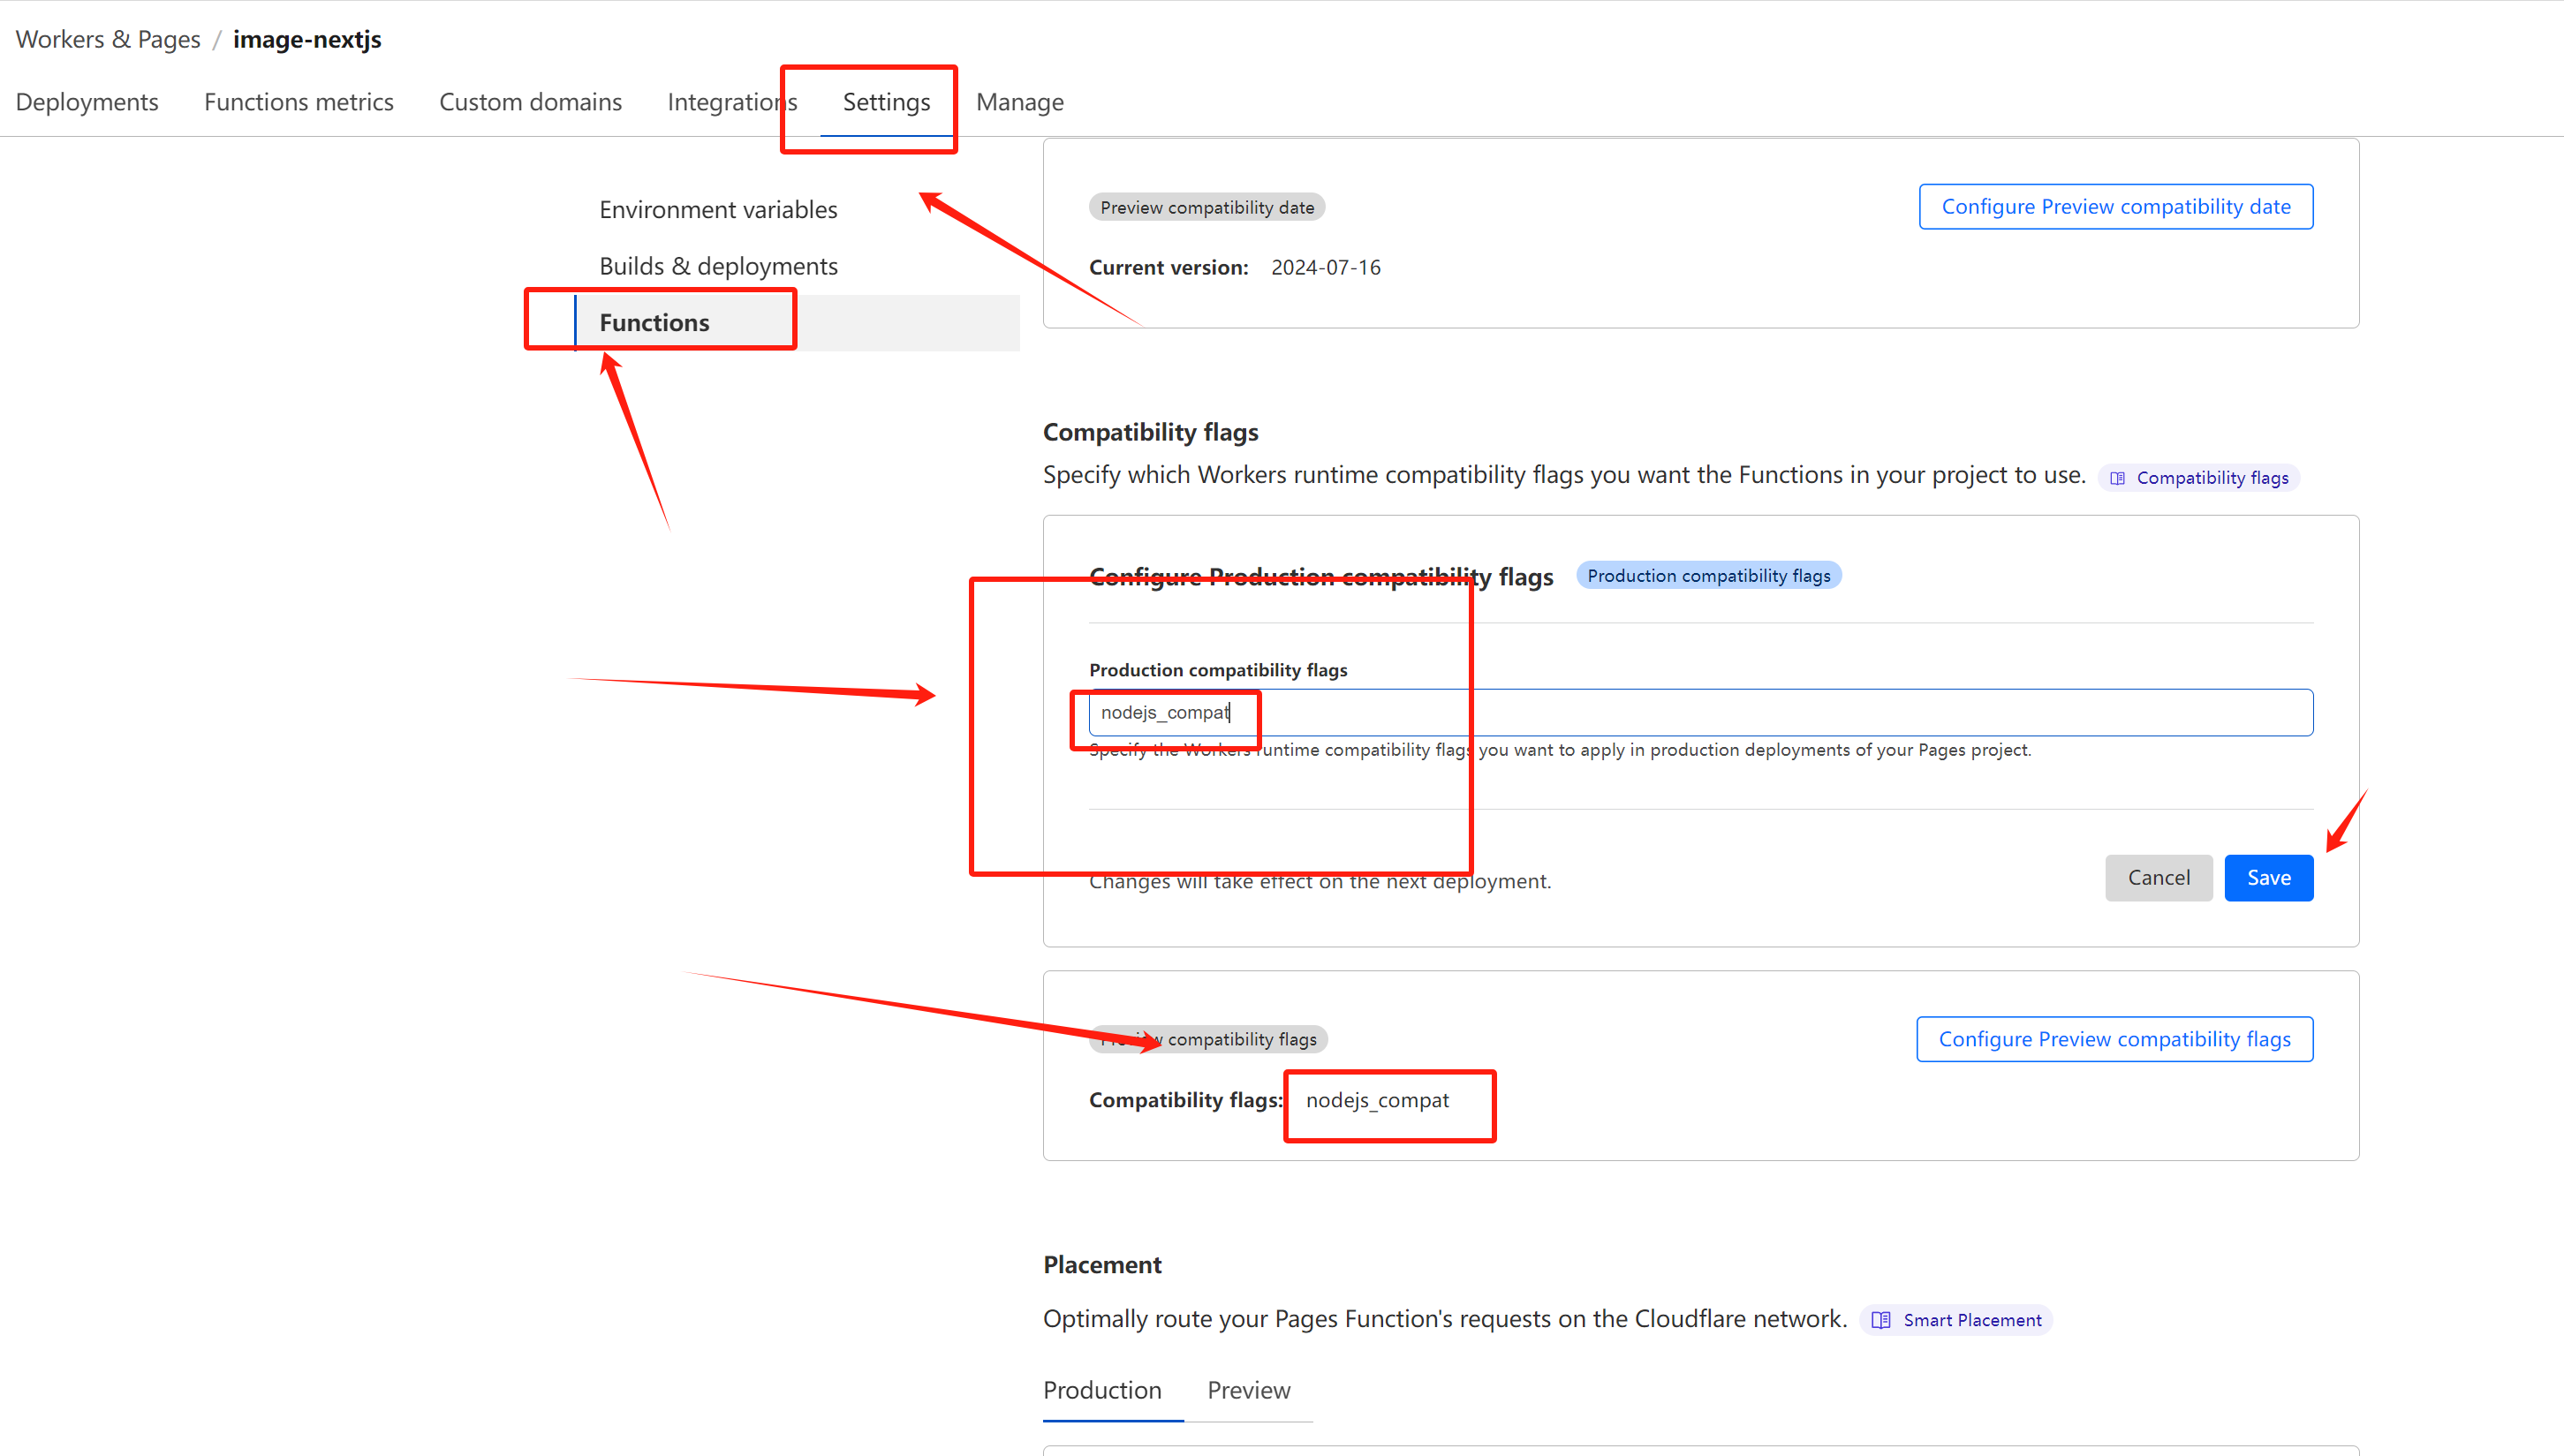Open the Functions metrics tab
The image size is (2564, 1456).
pyautogui.click(x=298, y=102)
